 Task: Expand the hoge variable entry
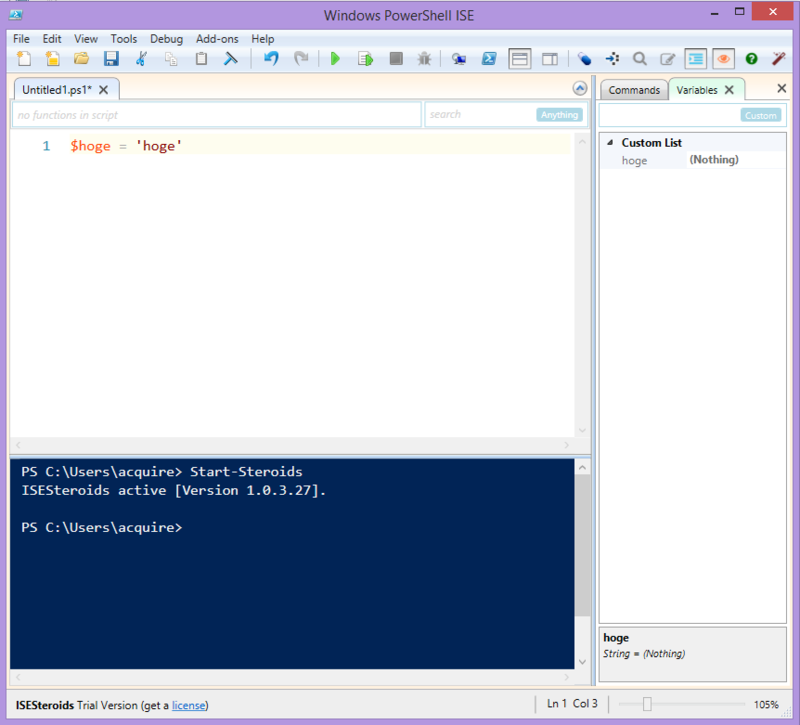pos(634,160)
